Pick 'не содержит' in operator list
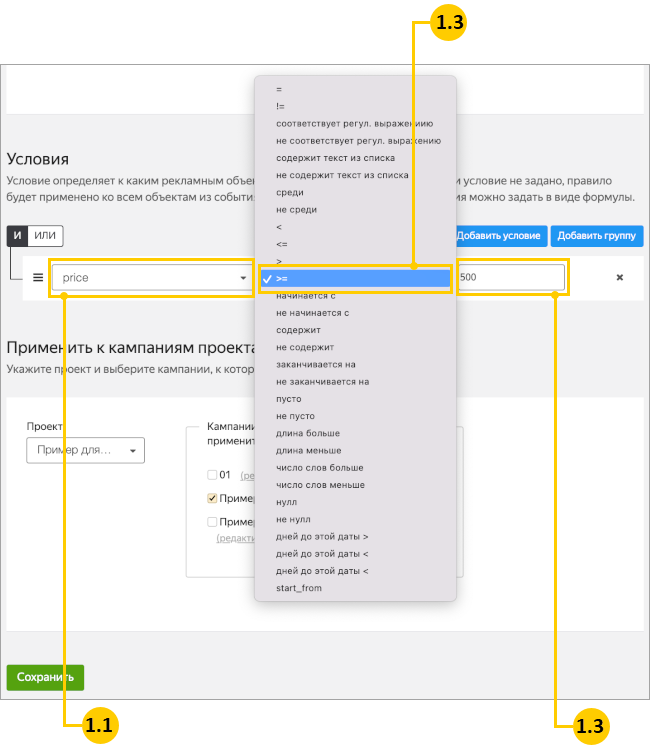 pyautogui.click(x=305, y=347)
